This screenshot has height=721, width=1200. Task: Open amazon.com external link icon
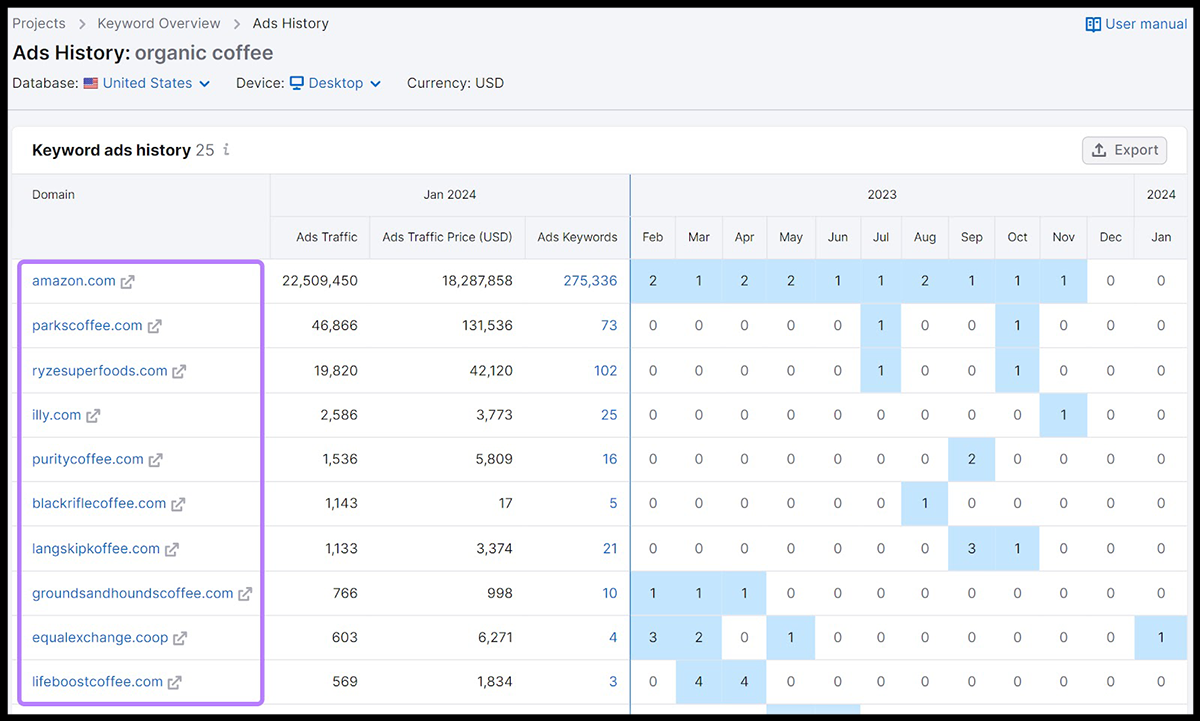pos(127,282)
